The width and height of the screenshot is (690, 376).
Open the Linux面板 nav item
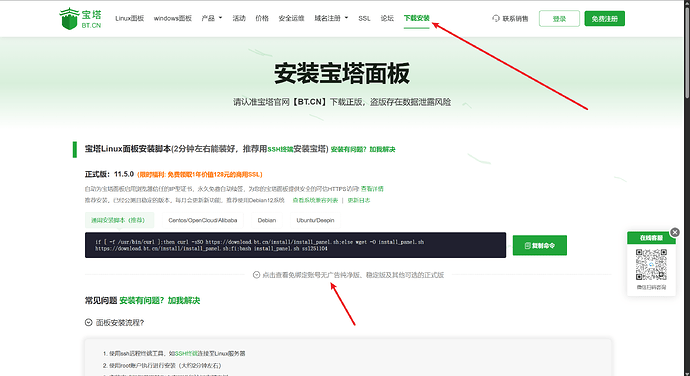click(129, 18)
